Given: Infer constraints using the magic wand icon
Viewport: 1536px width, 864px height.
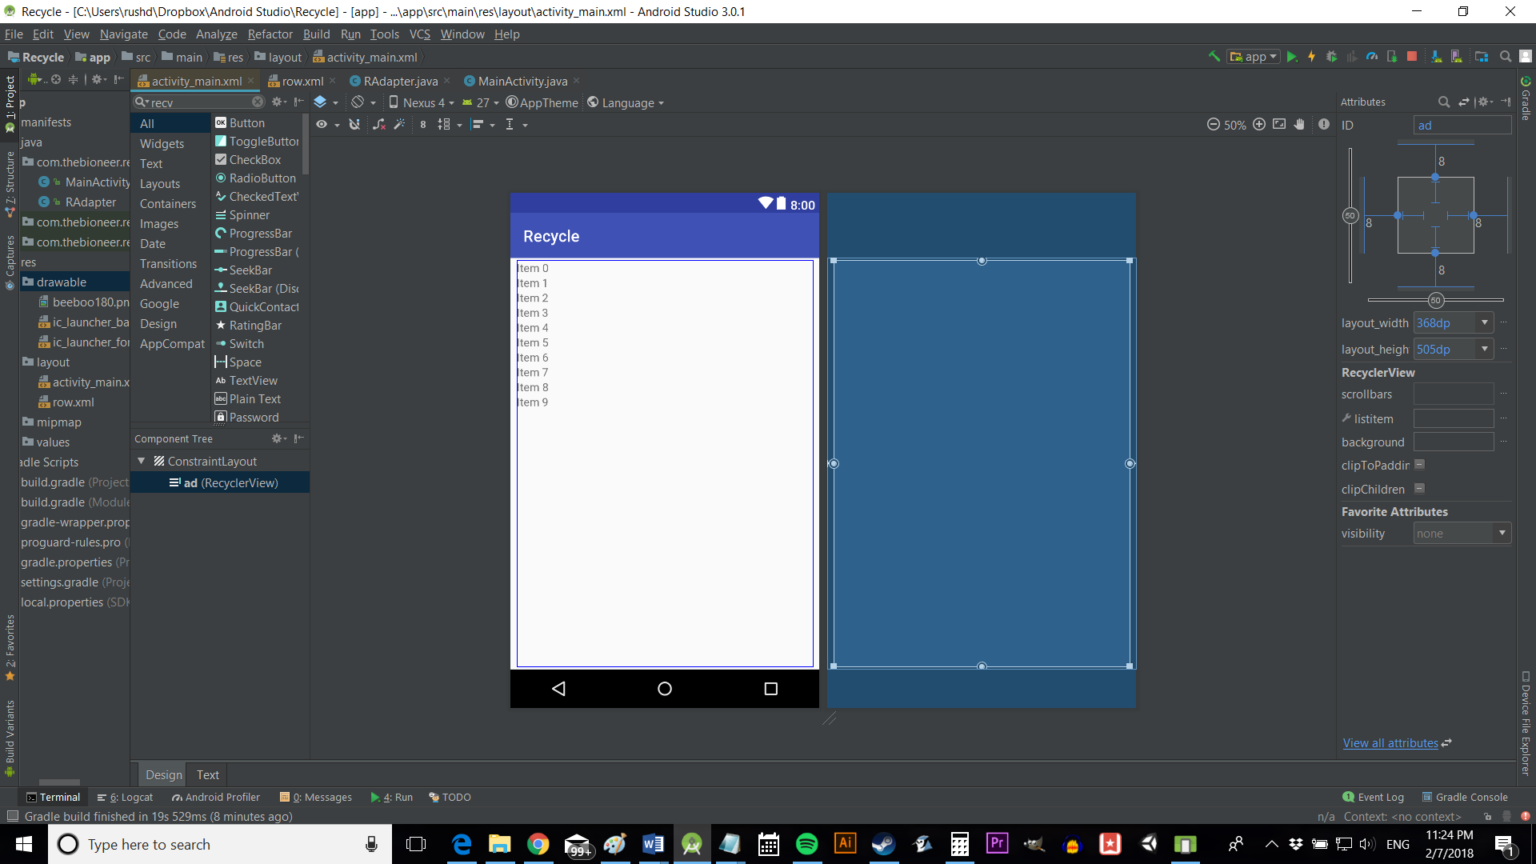Looking at the screenshot, I should pyautogui.click(x=399, y=124).
